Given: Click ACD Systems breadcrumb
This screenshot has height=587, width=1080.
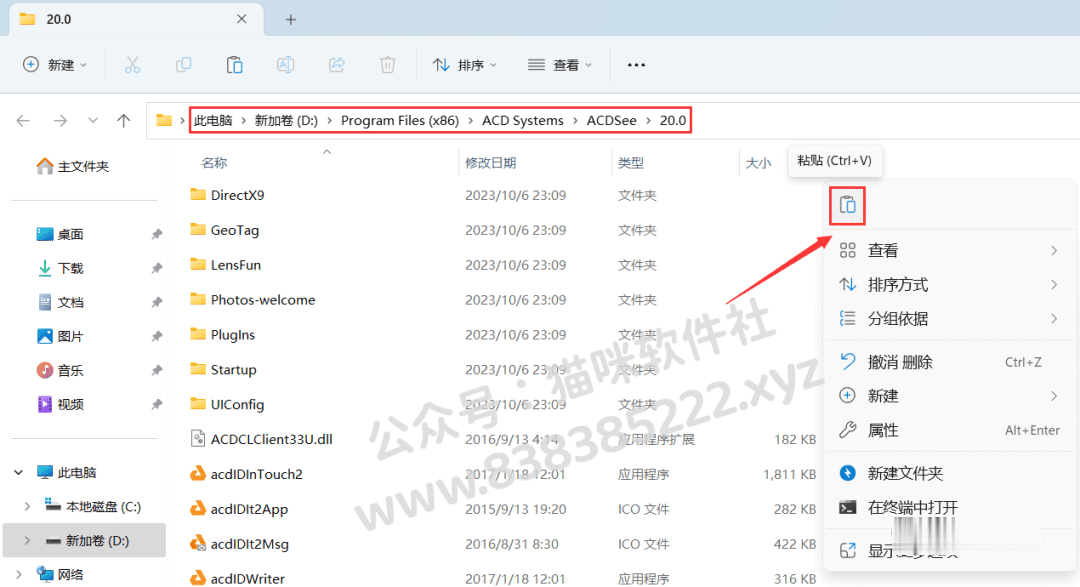Looking at the screenshot, I should [523, 121].
